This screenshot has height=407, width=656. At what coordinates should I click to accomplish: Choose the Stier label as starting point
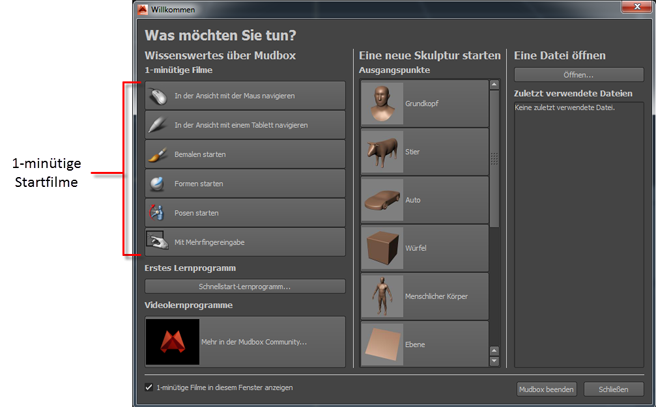tap(412, 152)
